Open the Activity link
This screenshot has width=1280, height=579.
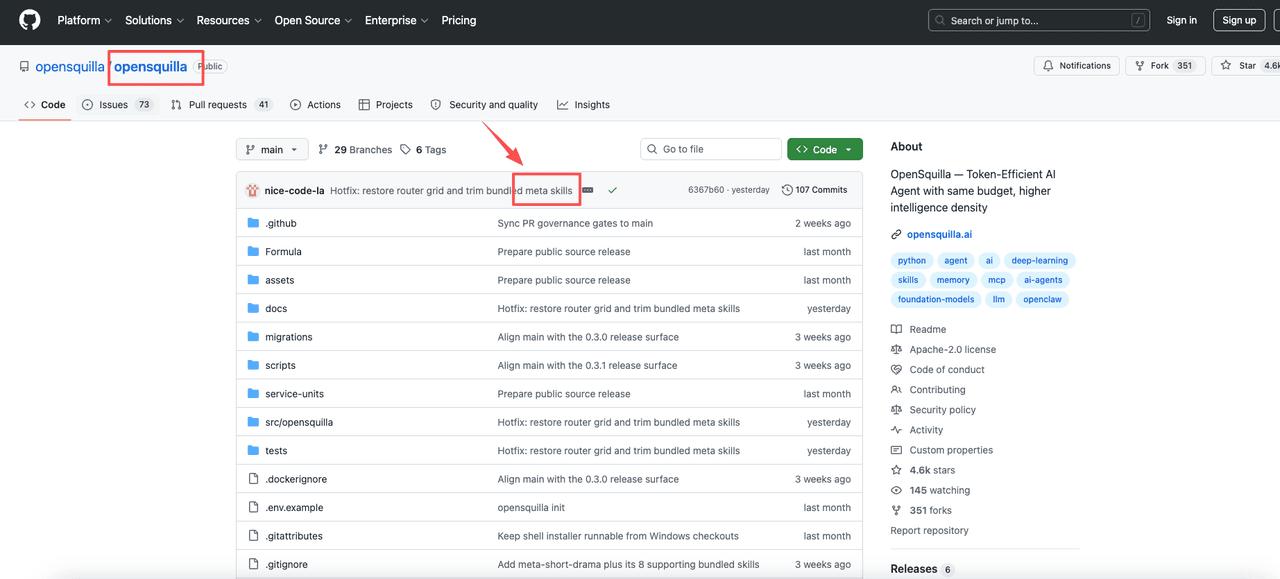926,430
